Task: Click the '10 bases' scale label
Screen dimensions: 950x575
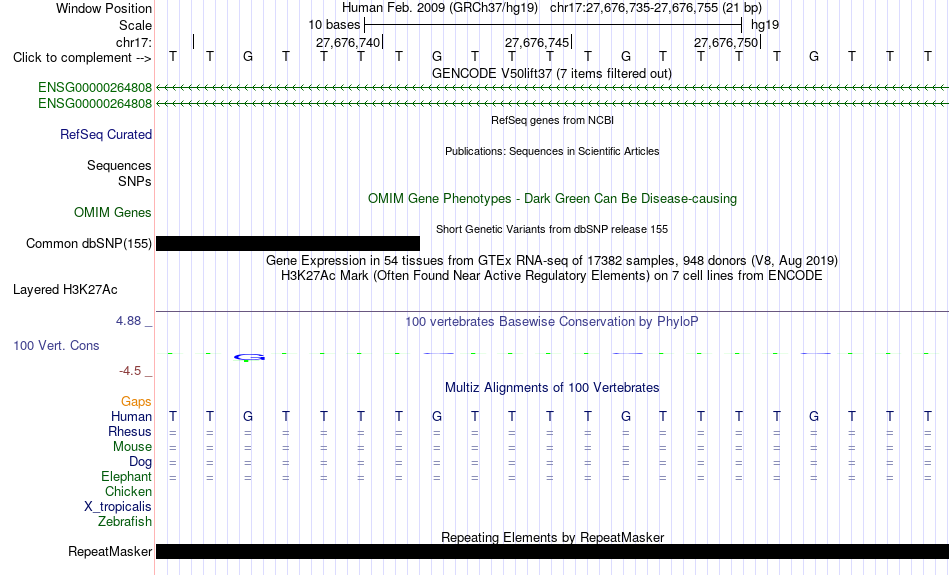Action: (x=334, y=25)
